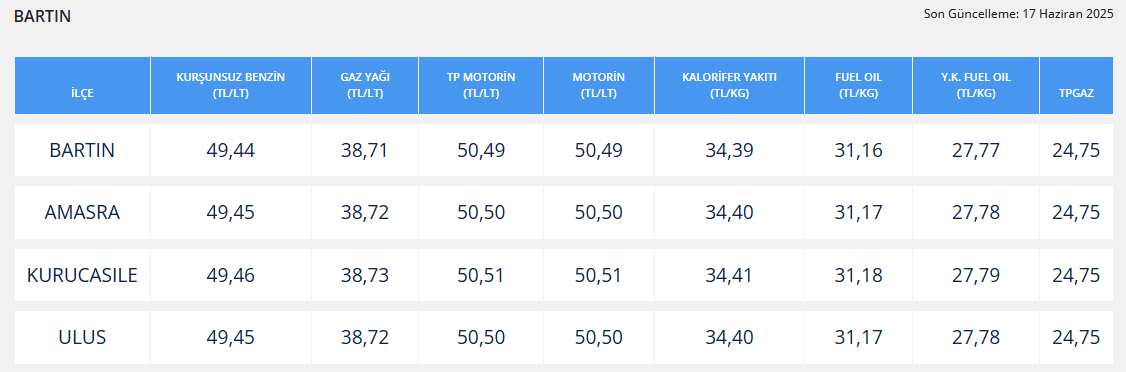Click the GAZ YAĞI column header
The width and height of the screenshot is (1126, 372).
(x=365, y=85)
